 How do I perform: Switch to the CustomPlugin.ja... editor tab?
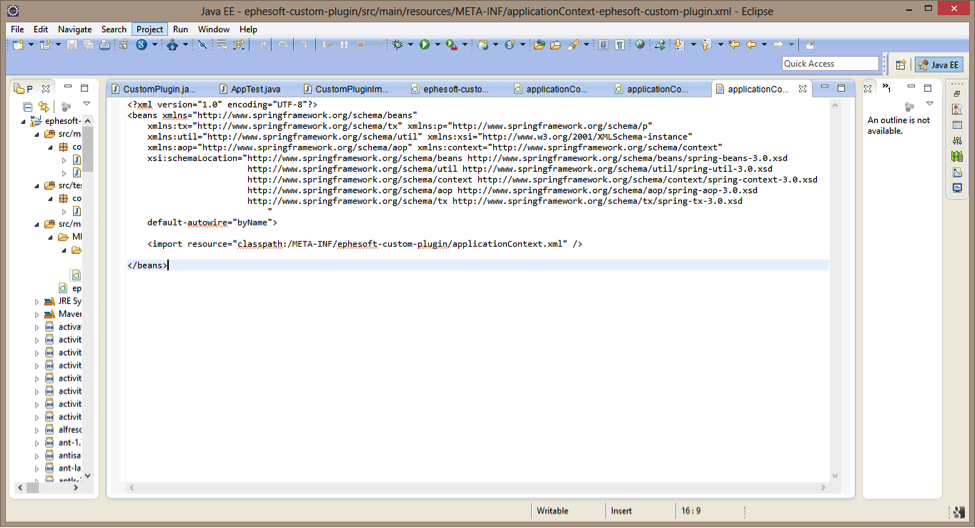click(154, 89)
